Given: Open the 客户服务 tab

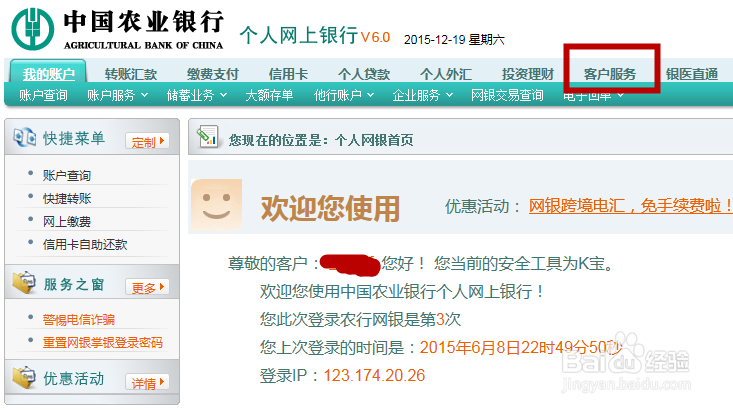Looking at the screenshot, I should 610,74.
